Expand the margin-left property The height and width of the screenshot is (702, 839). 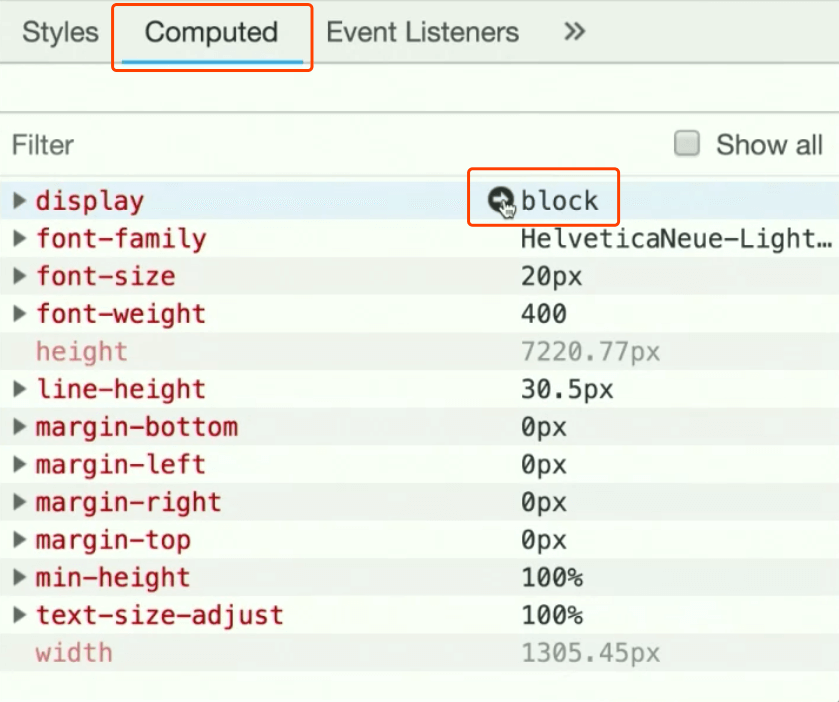[19, 465]
